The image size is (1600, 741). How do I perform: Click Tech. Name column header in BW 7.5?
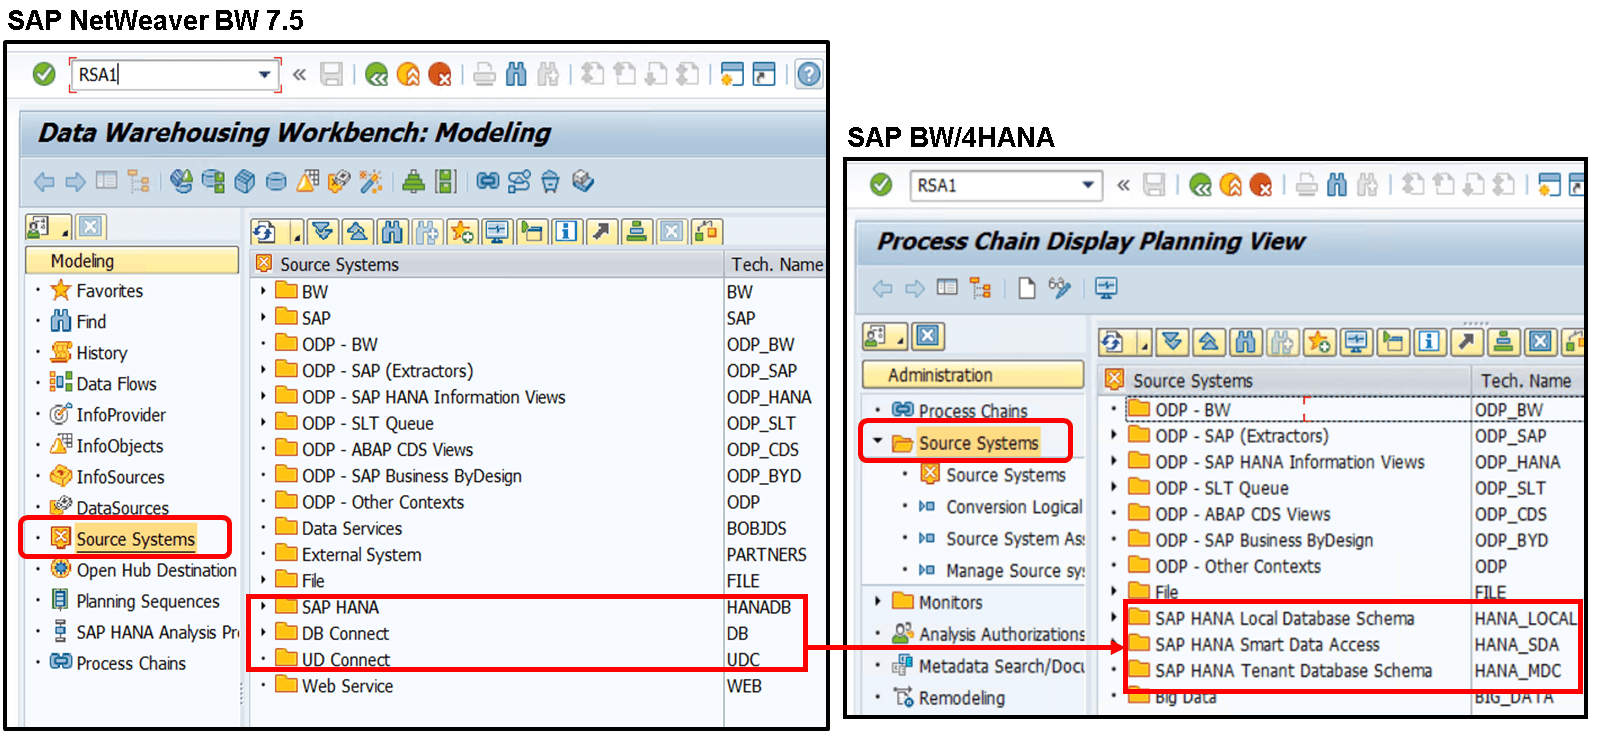(x=777, y=265)
